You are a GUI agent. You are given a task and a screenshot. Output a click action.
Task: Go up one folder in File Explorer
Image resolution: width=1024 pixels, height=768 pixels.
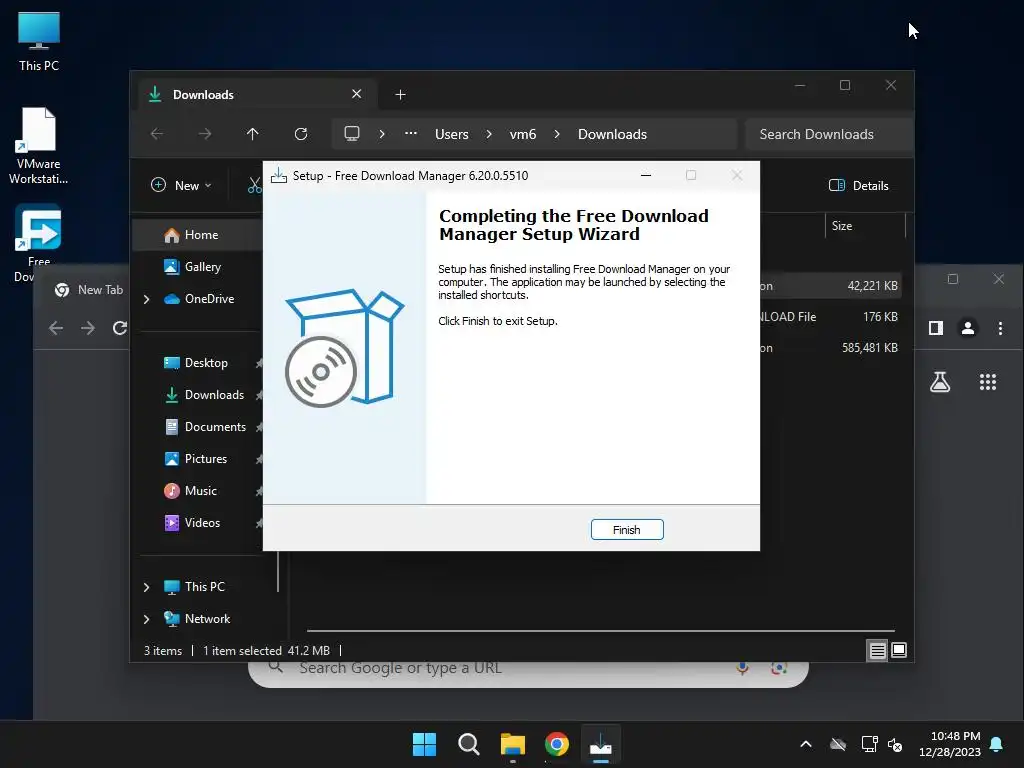click(x=253, y=134)
